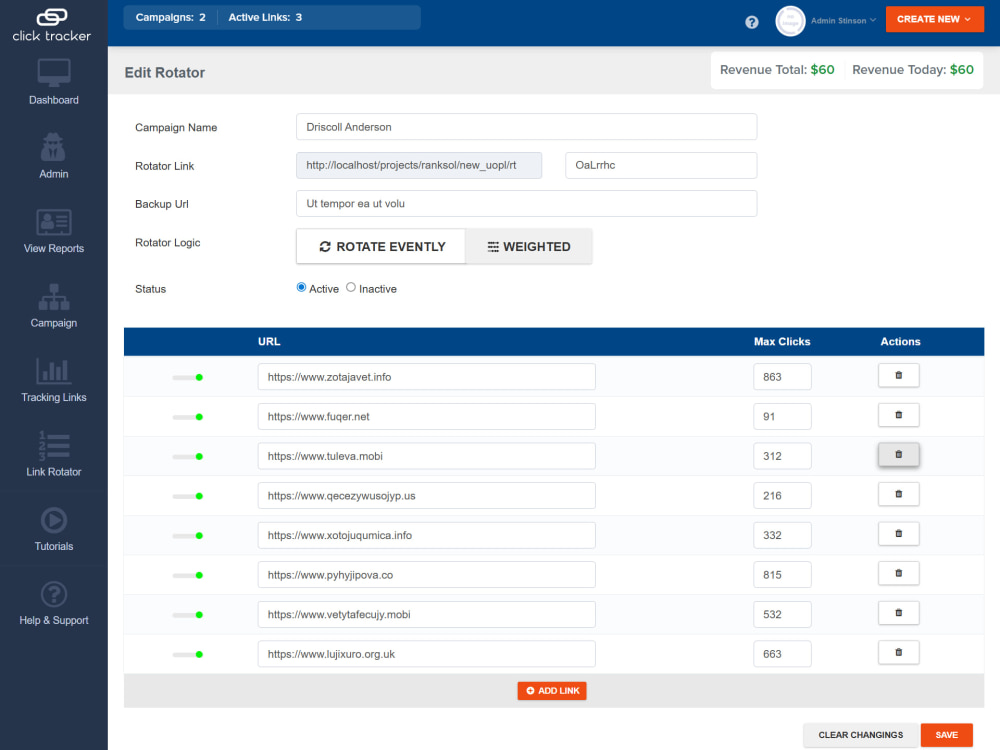Screen dimensions: 1000x750
Task: Toggle the tuleva.mobi link switch
Action: coord(188,457)
